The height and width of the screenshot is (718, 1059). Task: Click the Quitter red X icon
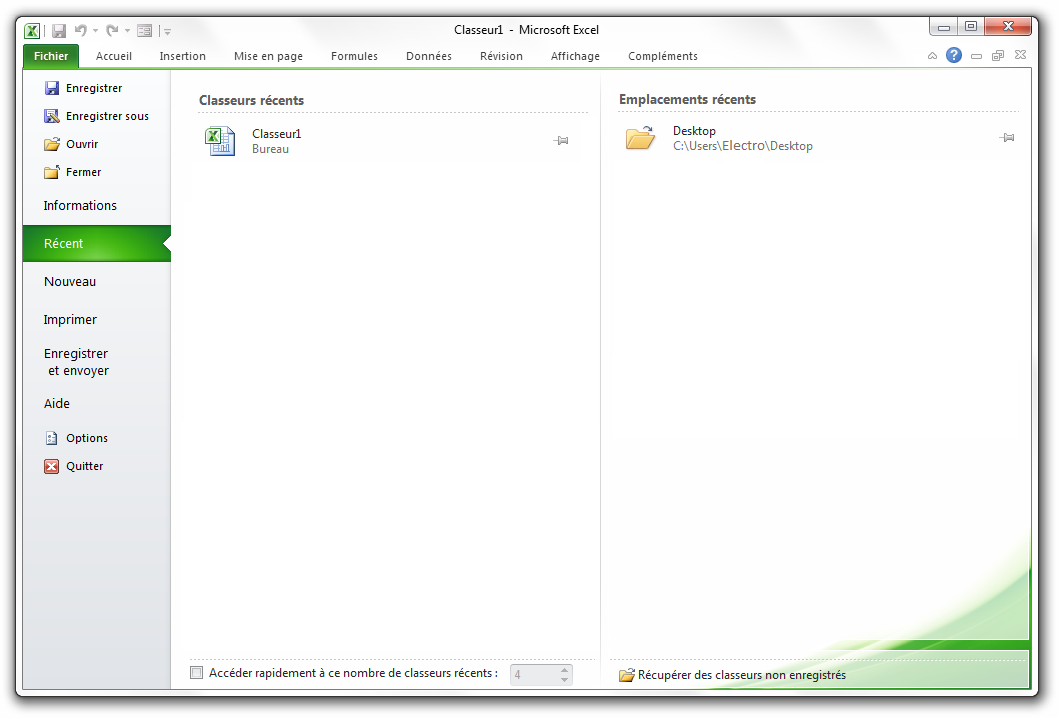pos(52,466)
